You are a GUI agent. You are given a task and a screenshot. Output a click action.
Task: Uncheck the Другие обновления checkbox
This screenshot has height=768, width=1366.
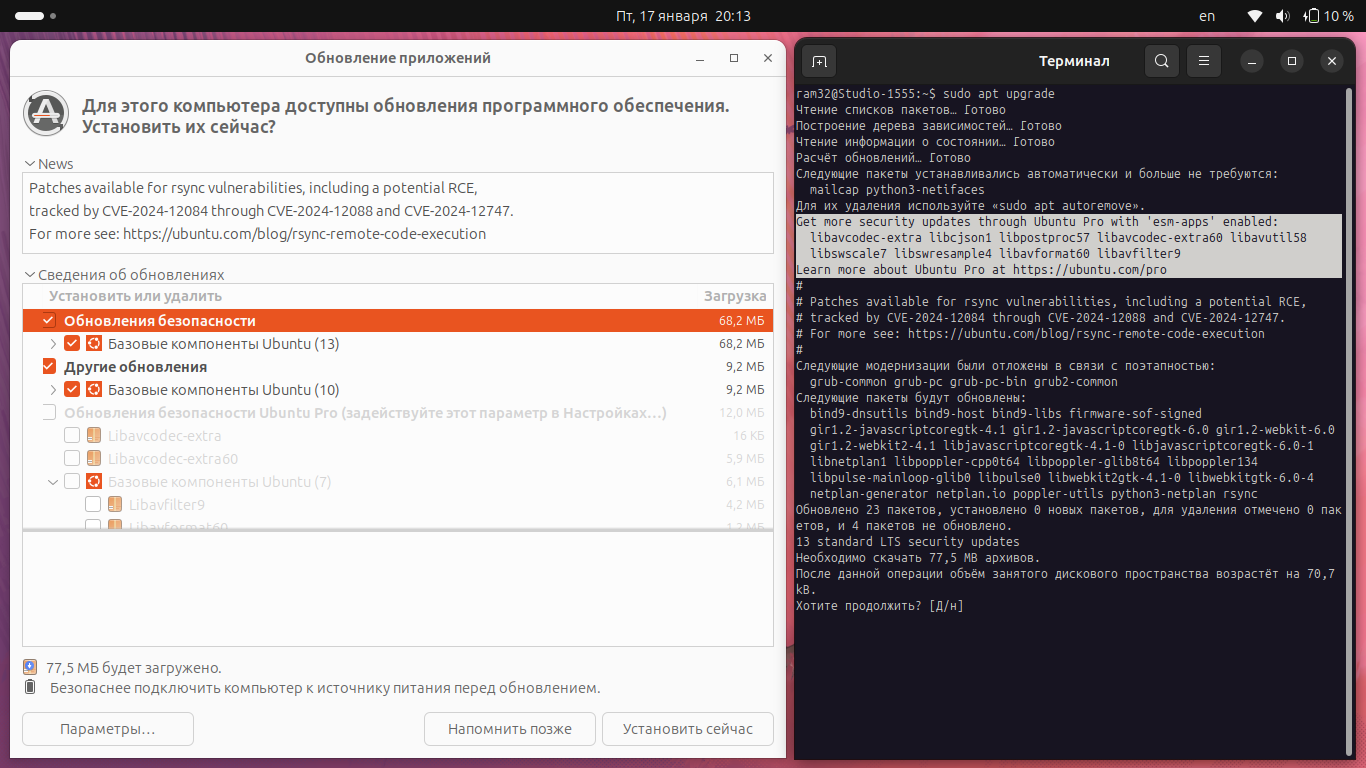(49, 367)
